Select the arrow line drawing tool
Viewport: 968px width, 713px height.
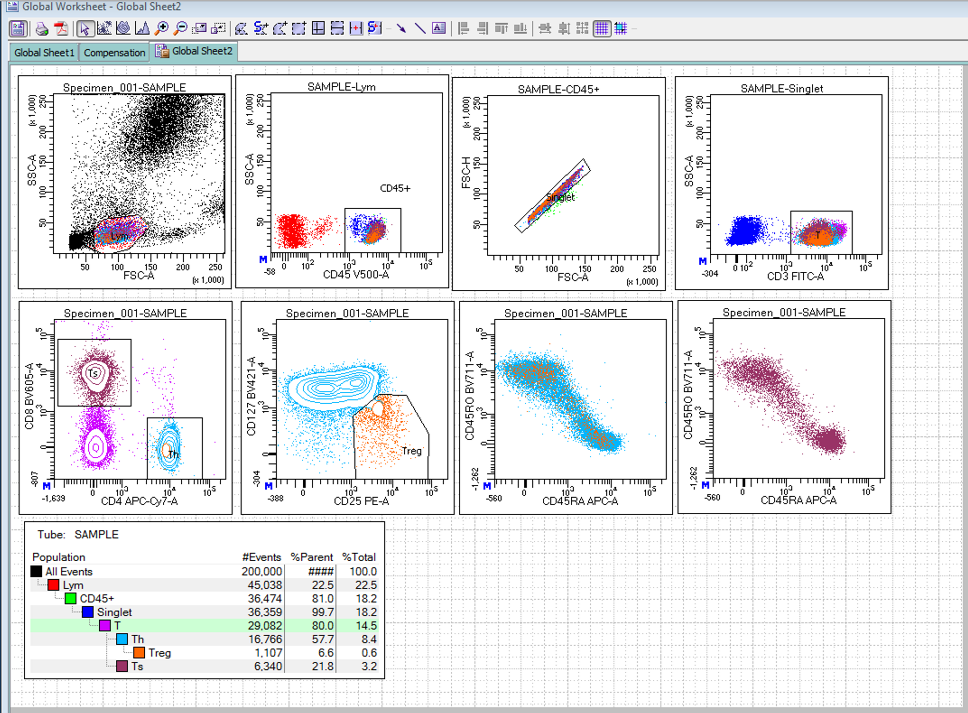(400, 29)
